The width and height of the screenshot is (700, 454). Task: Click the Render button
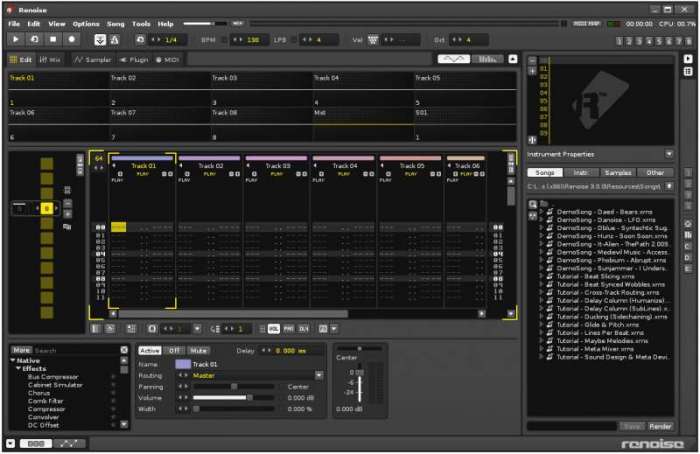coord(660,426)
